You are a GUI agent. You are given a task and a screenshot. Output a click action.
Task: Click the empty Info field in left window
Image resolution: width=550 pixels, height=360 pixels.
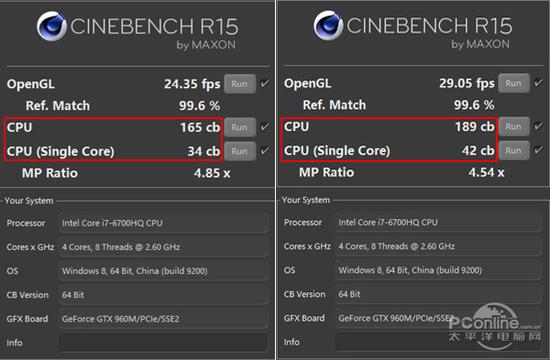[x=163, y=343]
